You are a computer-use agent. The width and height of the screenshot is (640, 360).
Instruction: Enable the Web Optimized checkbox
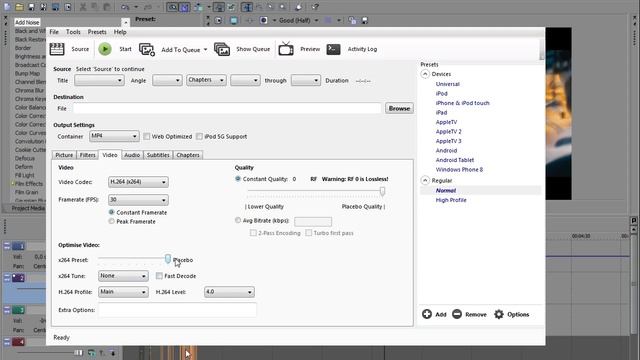tap(147, 136)
